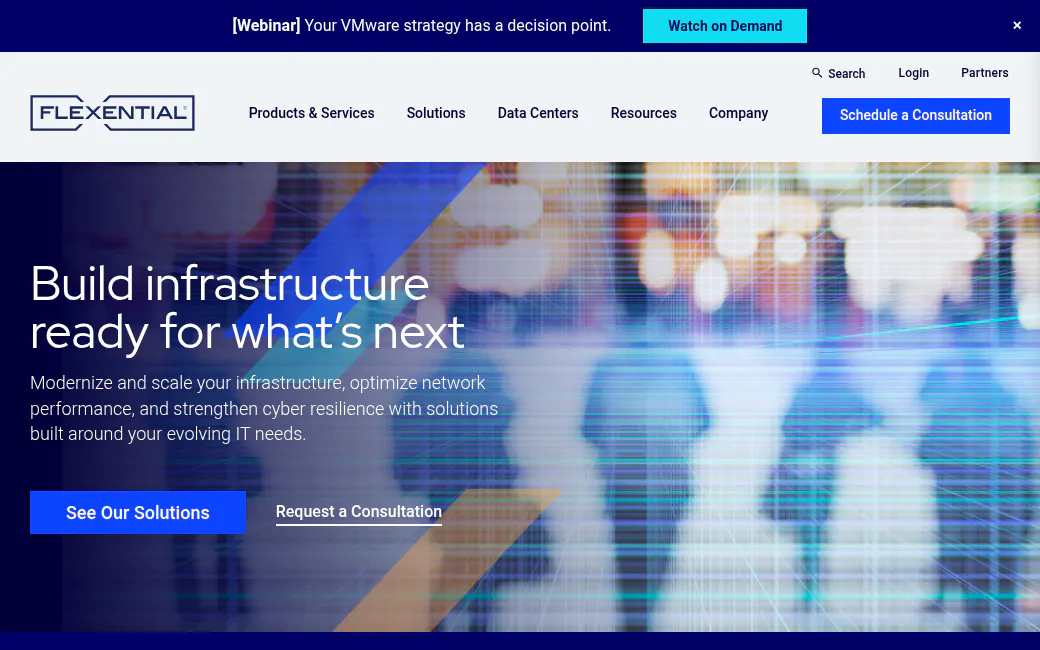Click See Our Solutions button

pyautogui.click(x=138, y=513)
